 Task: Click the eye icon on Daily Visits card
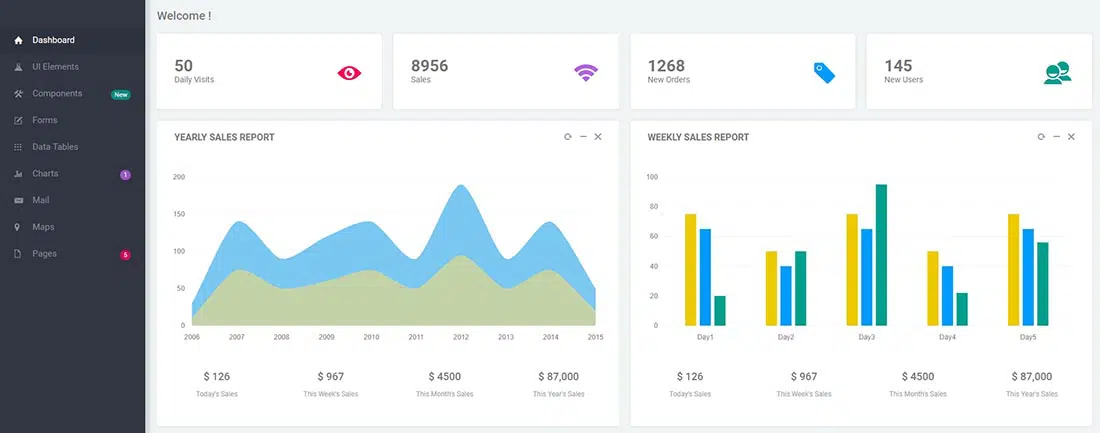349,72
